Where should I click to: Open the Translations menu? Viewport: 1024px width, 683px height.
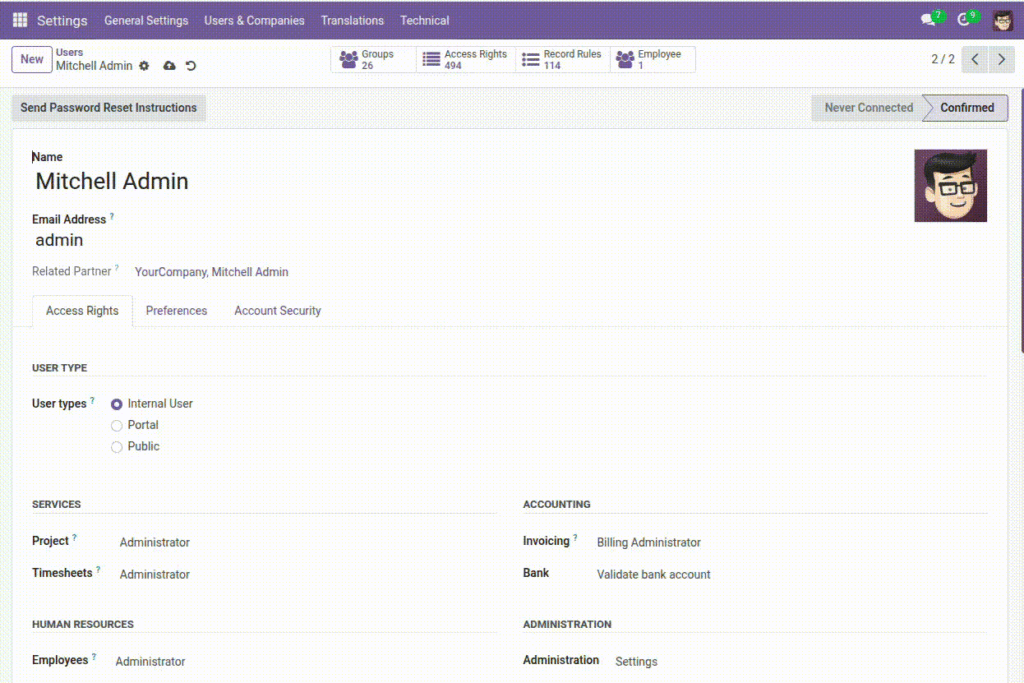[x=352, y=20]
